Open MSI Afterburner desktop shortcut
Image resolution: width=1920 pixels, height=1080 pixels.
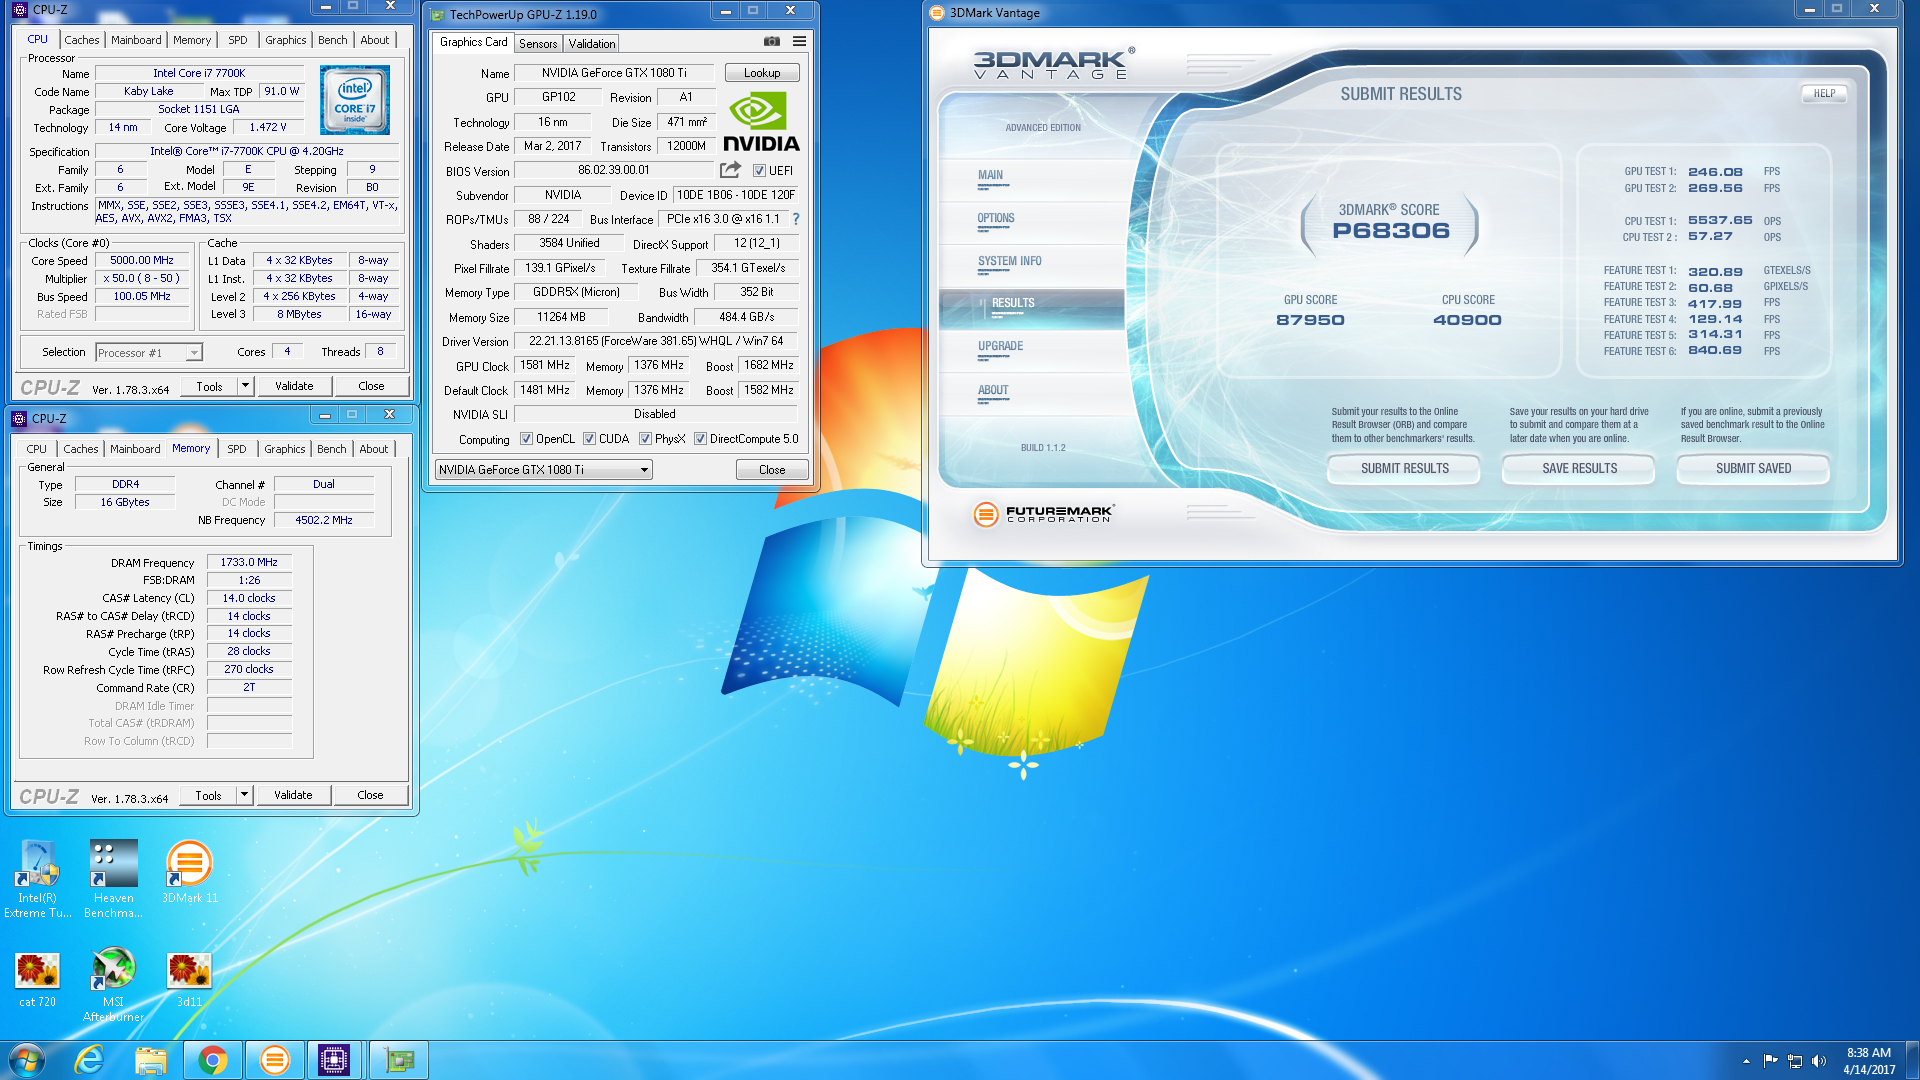(x=113, y=985)
